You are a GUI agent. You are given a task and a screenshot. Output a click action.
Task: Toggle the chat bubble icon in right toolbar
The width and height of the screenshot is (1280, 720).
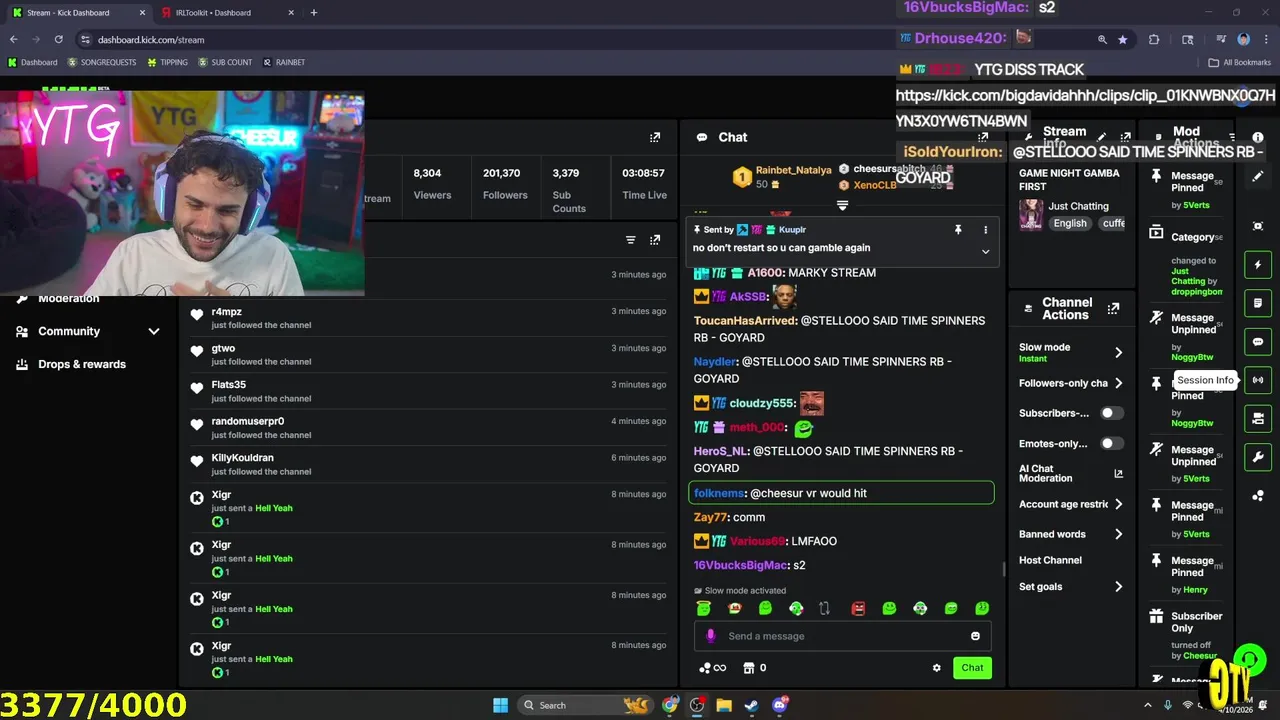[x=1258, y=342]
